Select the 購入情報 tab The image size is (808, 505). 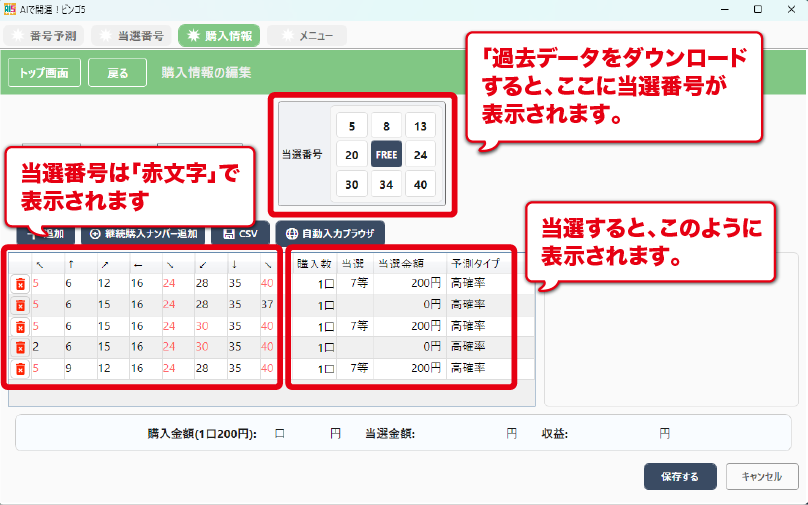tap(219, 36)
